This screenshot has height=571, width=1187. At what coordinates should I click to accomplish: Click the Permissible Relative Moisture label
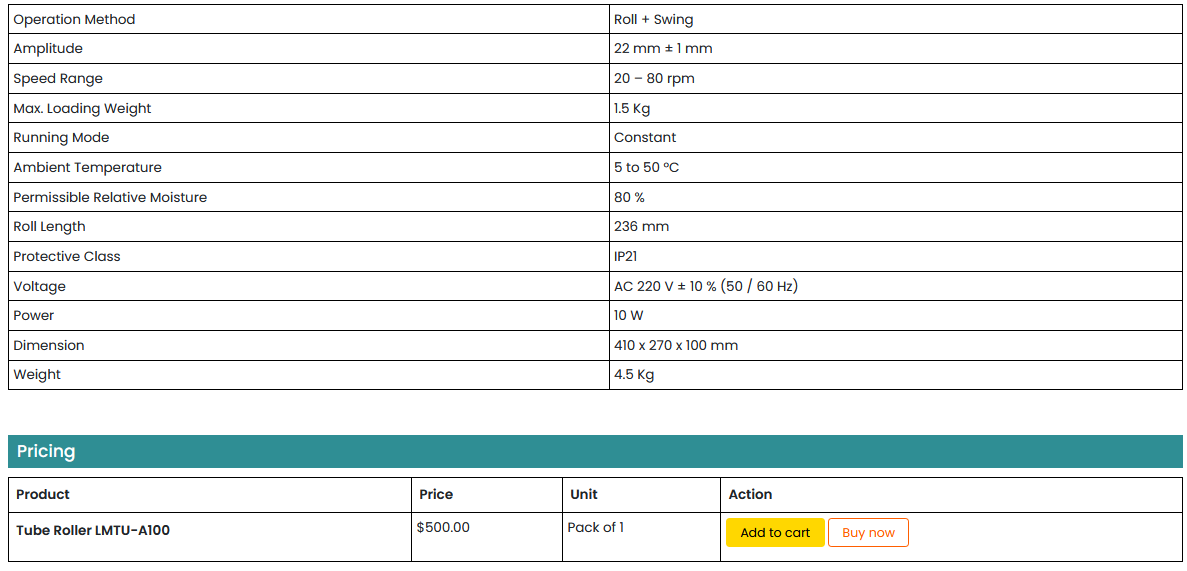point(110,198)
